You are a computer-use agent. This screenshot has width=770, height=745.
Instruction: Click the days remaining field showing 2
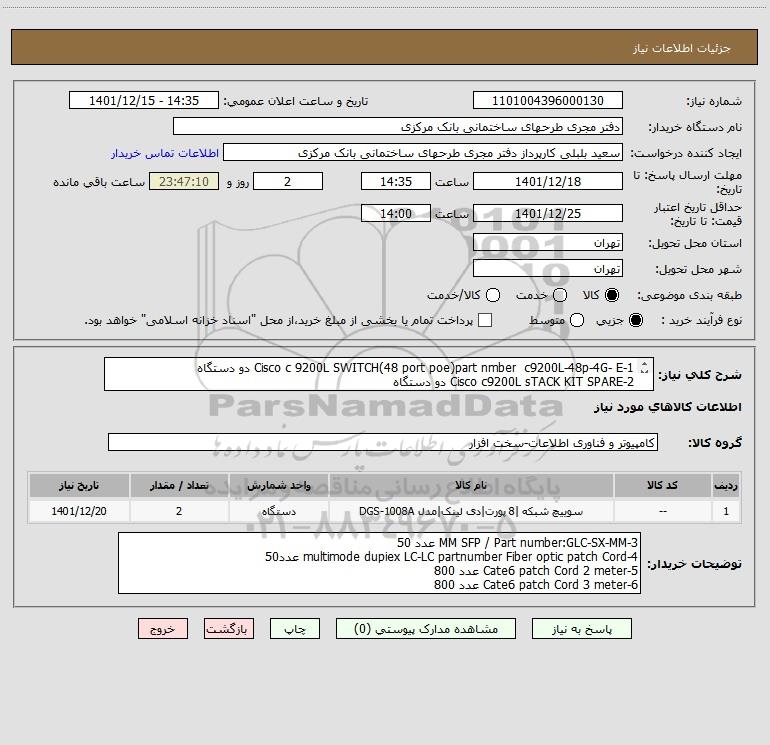288,181
